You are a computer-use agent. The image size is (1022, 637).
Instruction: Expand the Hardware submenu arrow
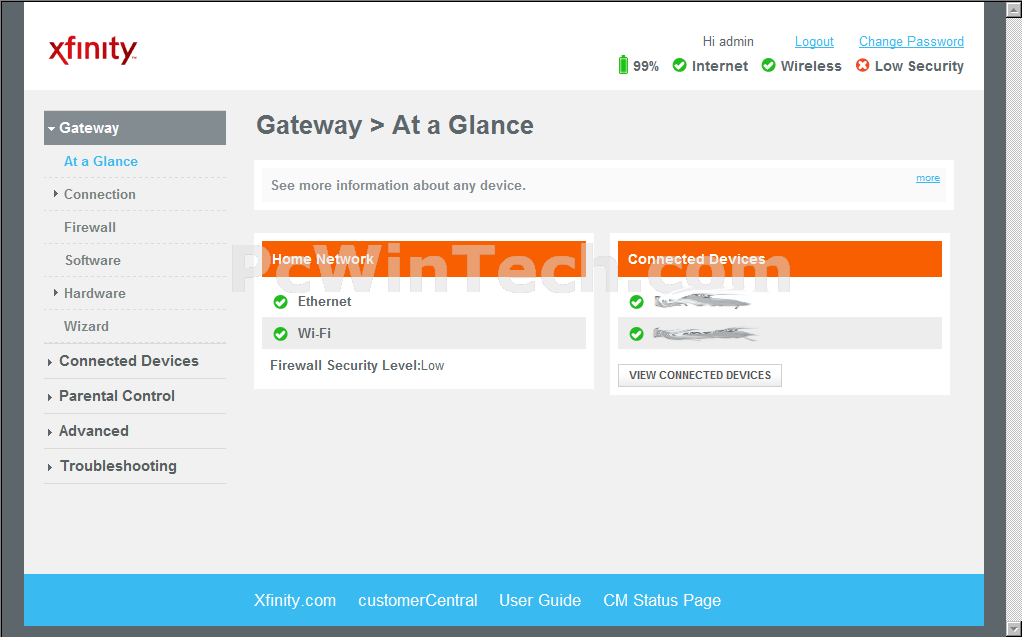pyautogui.click(x=55, y=293)
